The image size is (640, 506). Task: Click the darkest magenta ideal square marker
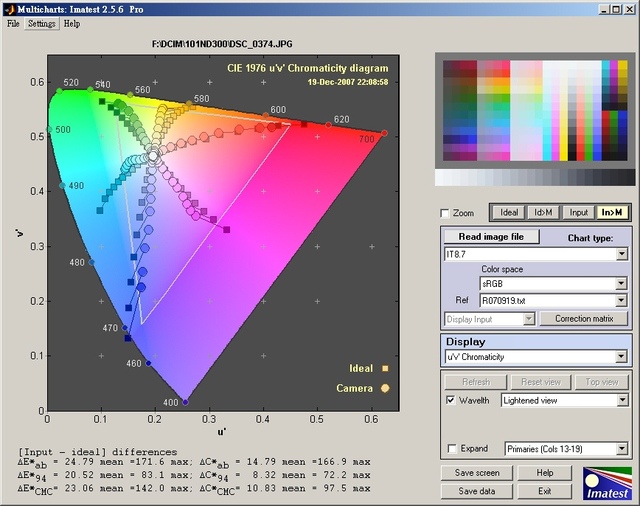[x=227, y=230]
